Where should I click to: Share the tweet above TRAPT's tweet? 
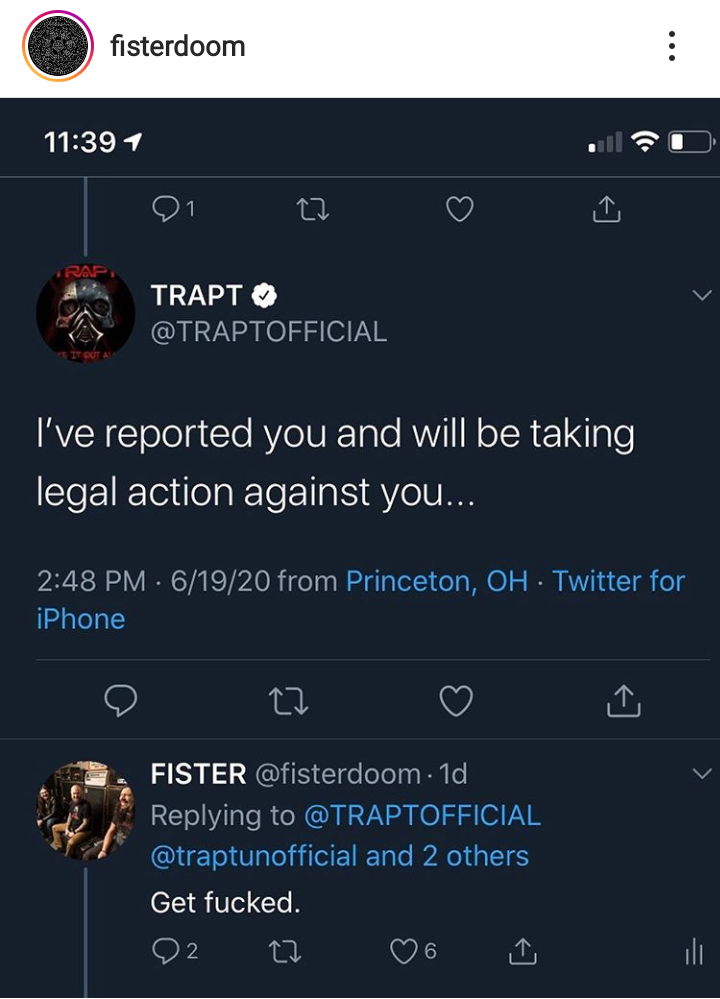coord(606,208)
